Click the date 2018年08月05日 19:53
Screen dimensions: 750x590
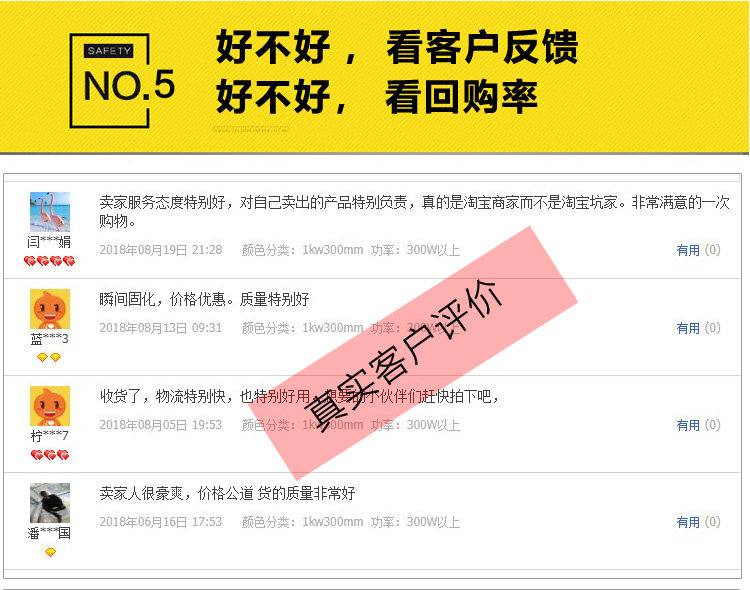pos(161,425)
